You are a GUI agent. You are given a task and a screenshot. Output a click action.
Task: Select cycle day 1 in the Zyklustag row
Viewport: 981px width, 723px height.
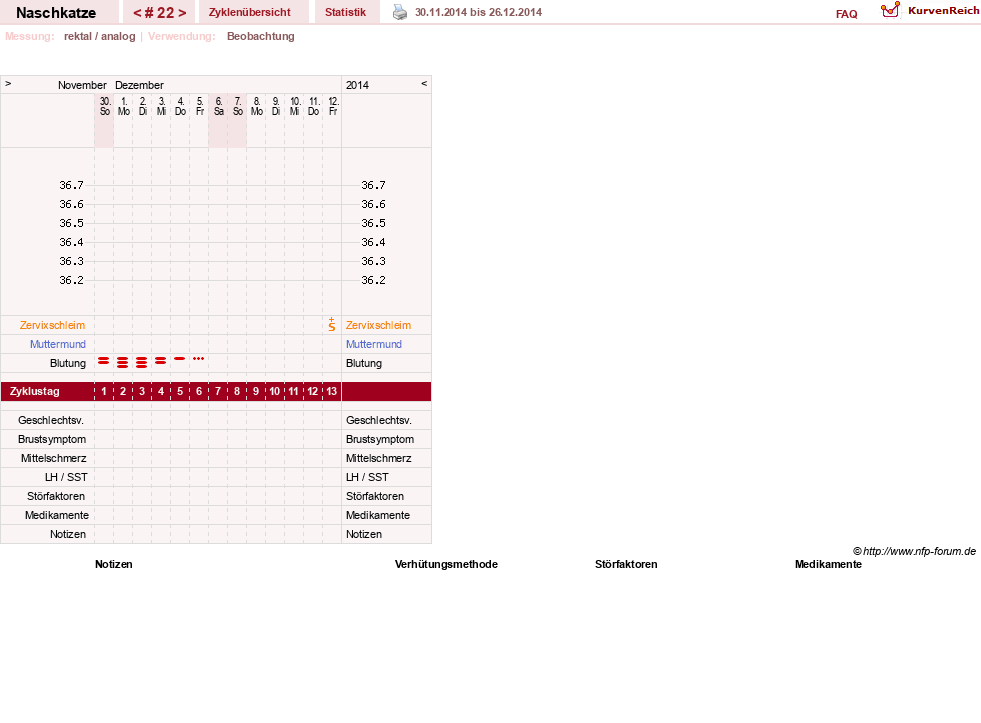pos(104,392)
